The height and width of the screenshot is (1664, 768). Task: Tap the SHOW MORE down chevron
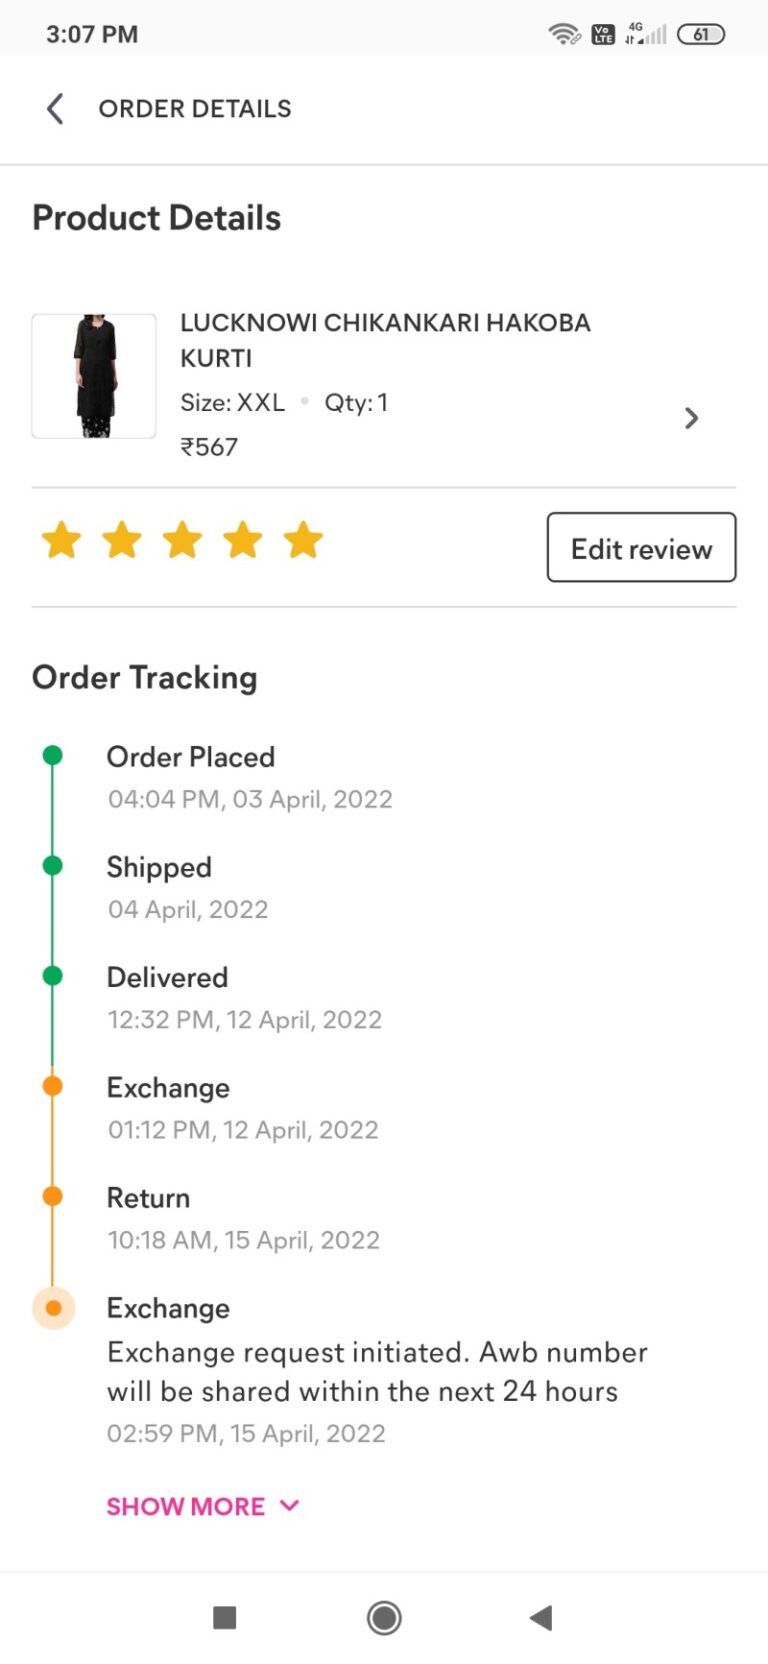289,1506
